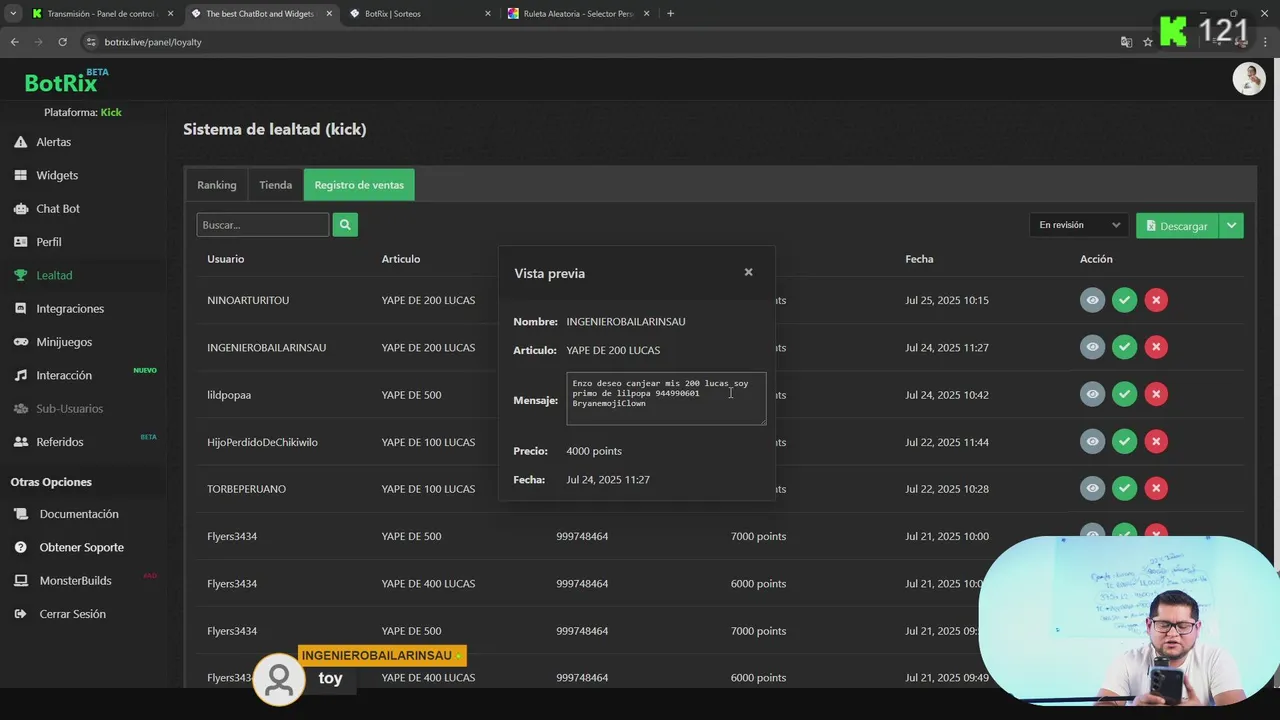
Task: Open the Referidos section
Action: point(60,442)
